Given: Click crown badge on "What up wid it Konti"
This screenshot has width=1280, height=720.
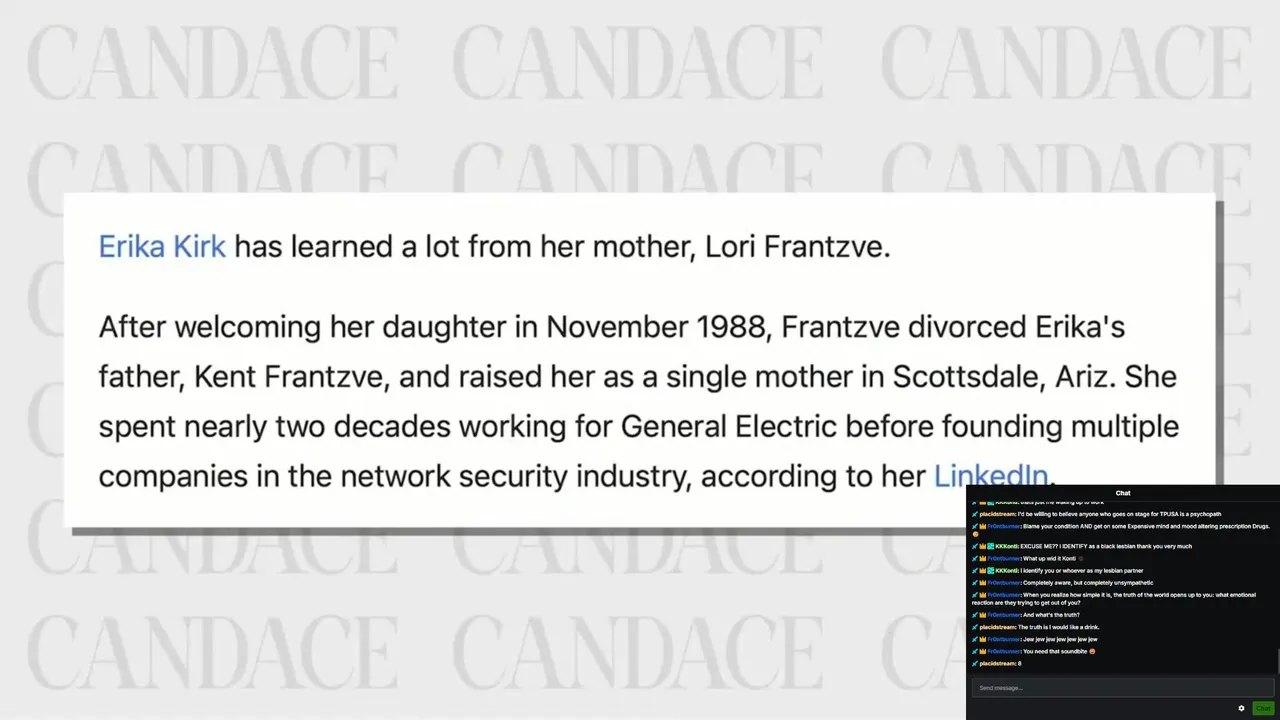Looking at the screenshot, I should point(983,559).
